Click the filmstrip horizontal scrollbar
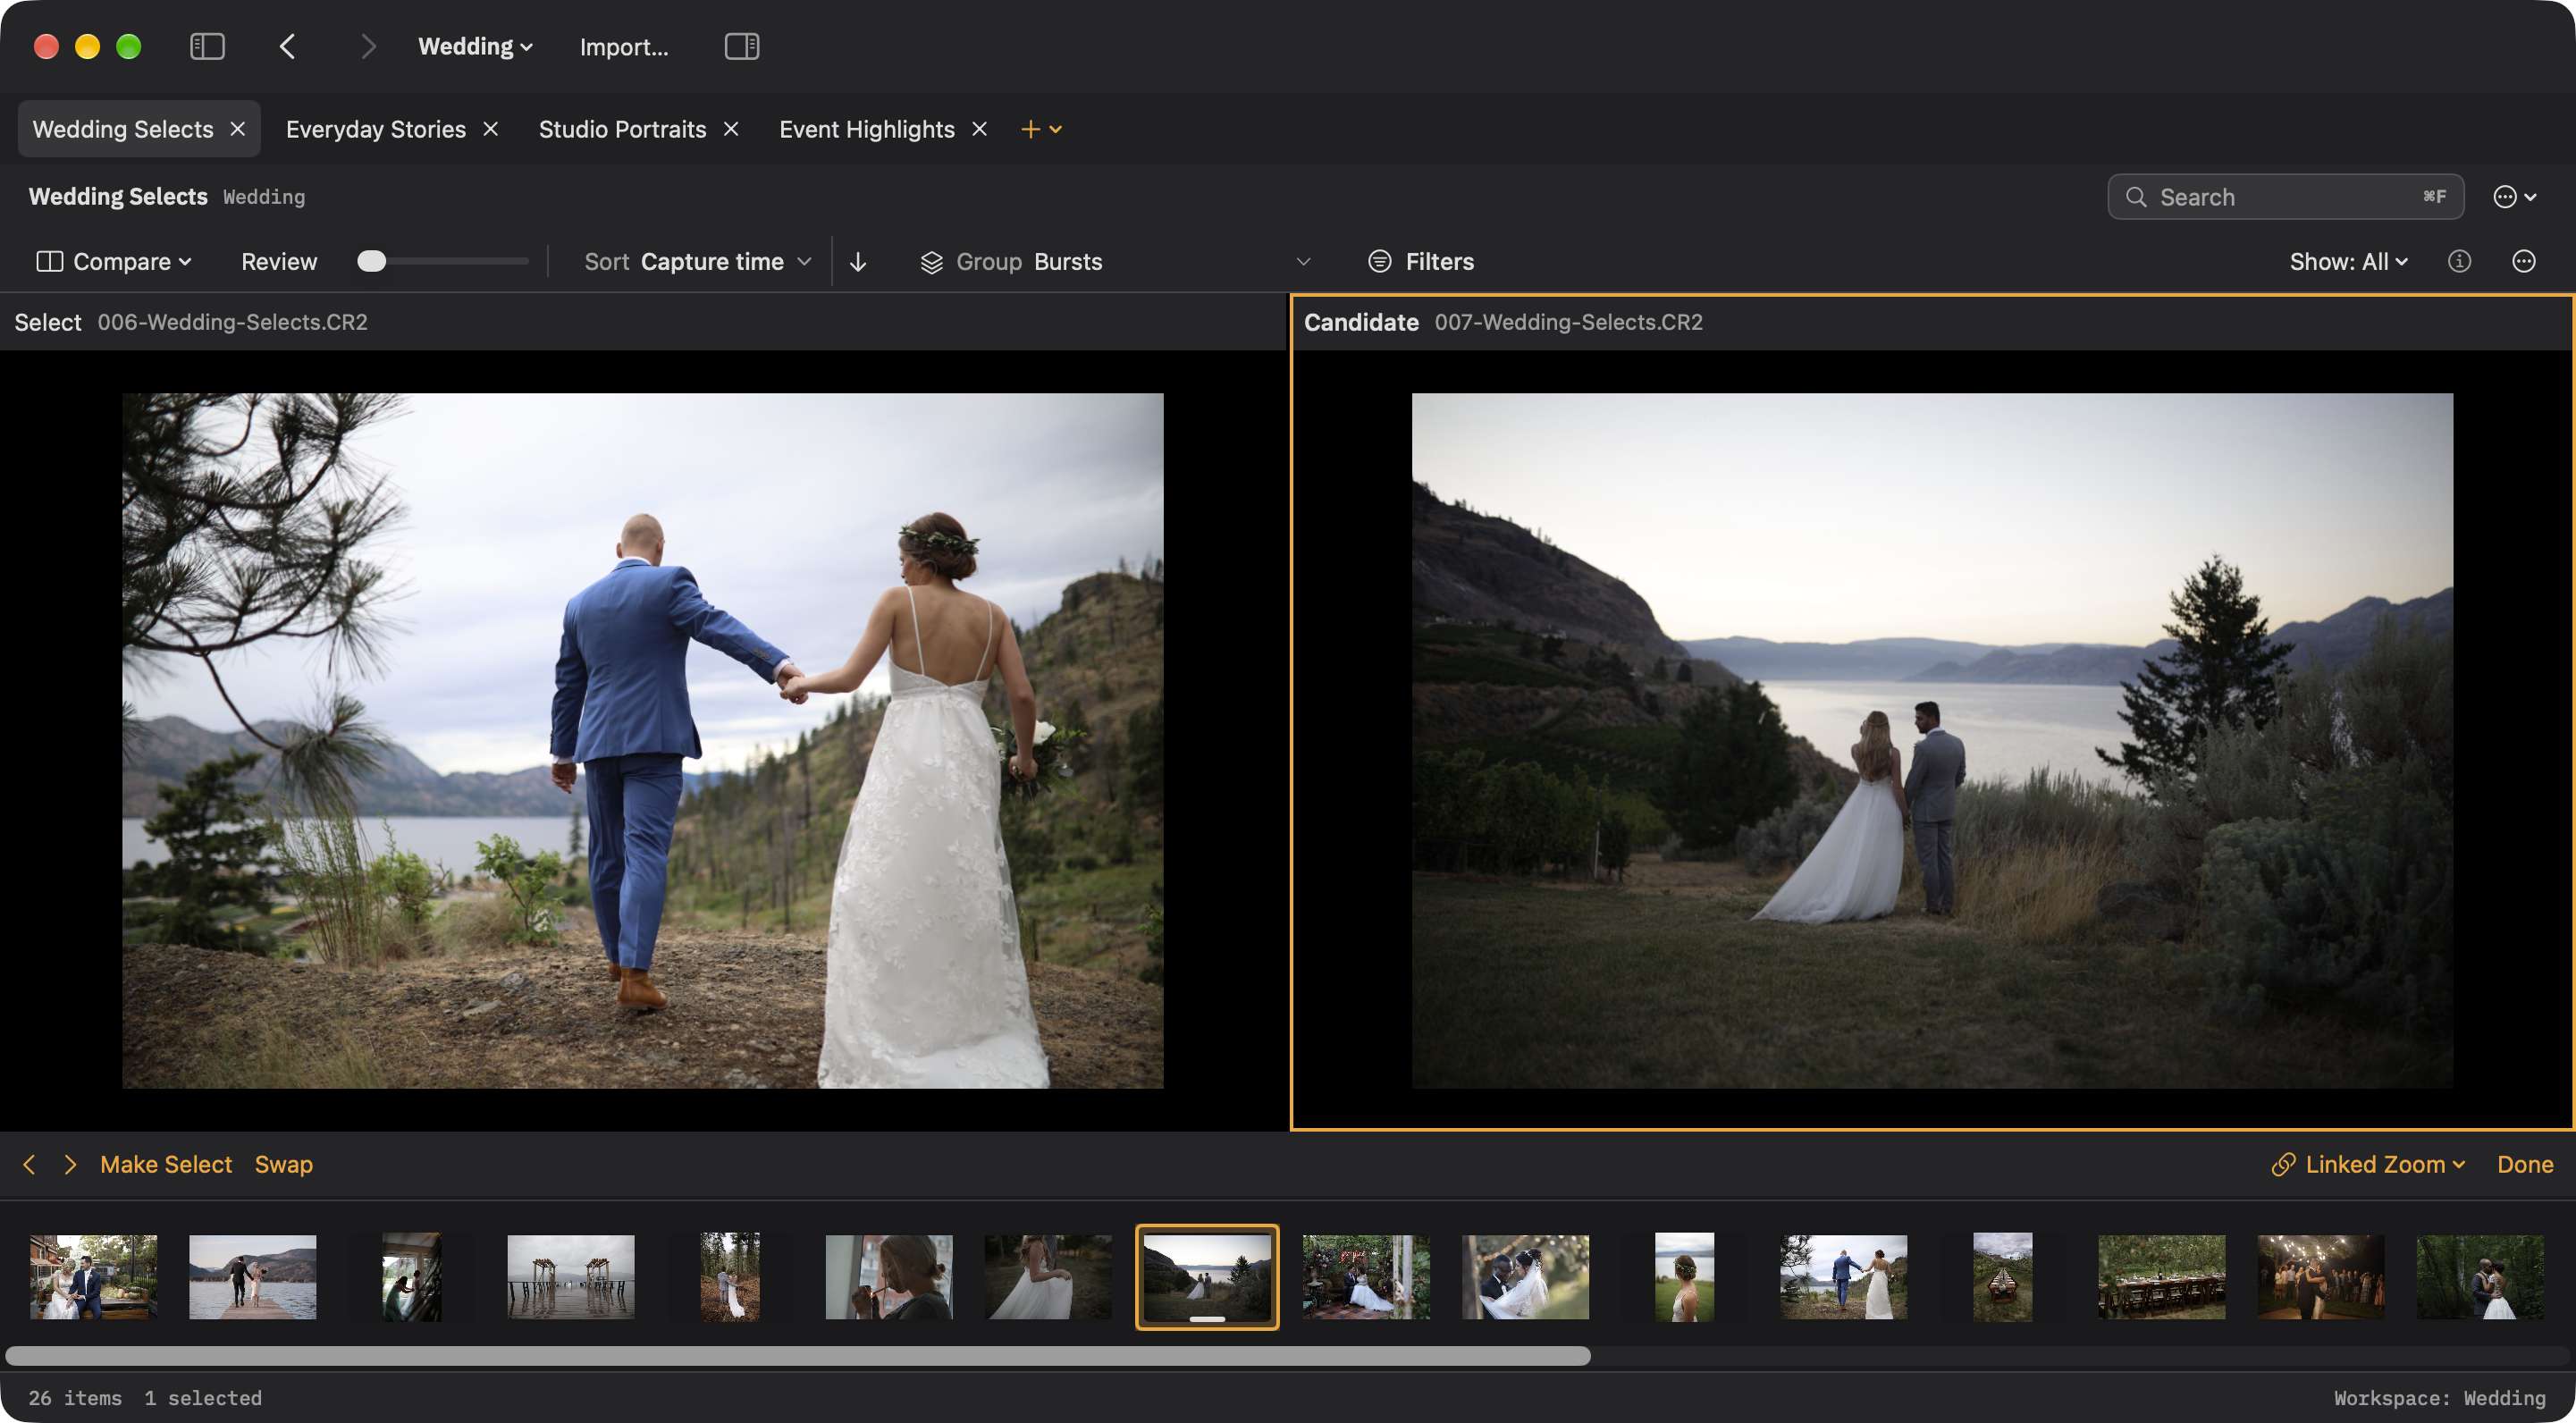 click(x=798, y=1356)
